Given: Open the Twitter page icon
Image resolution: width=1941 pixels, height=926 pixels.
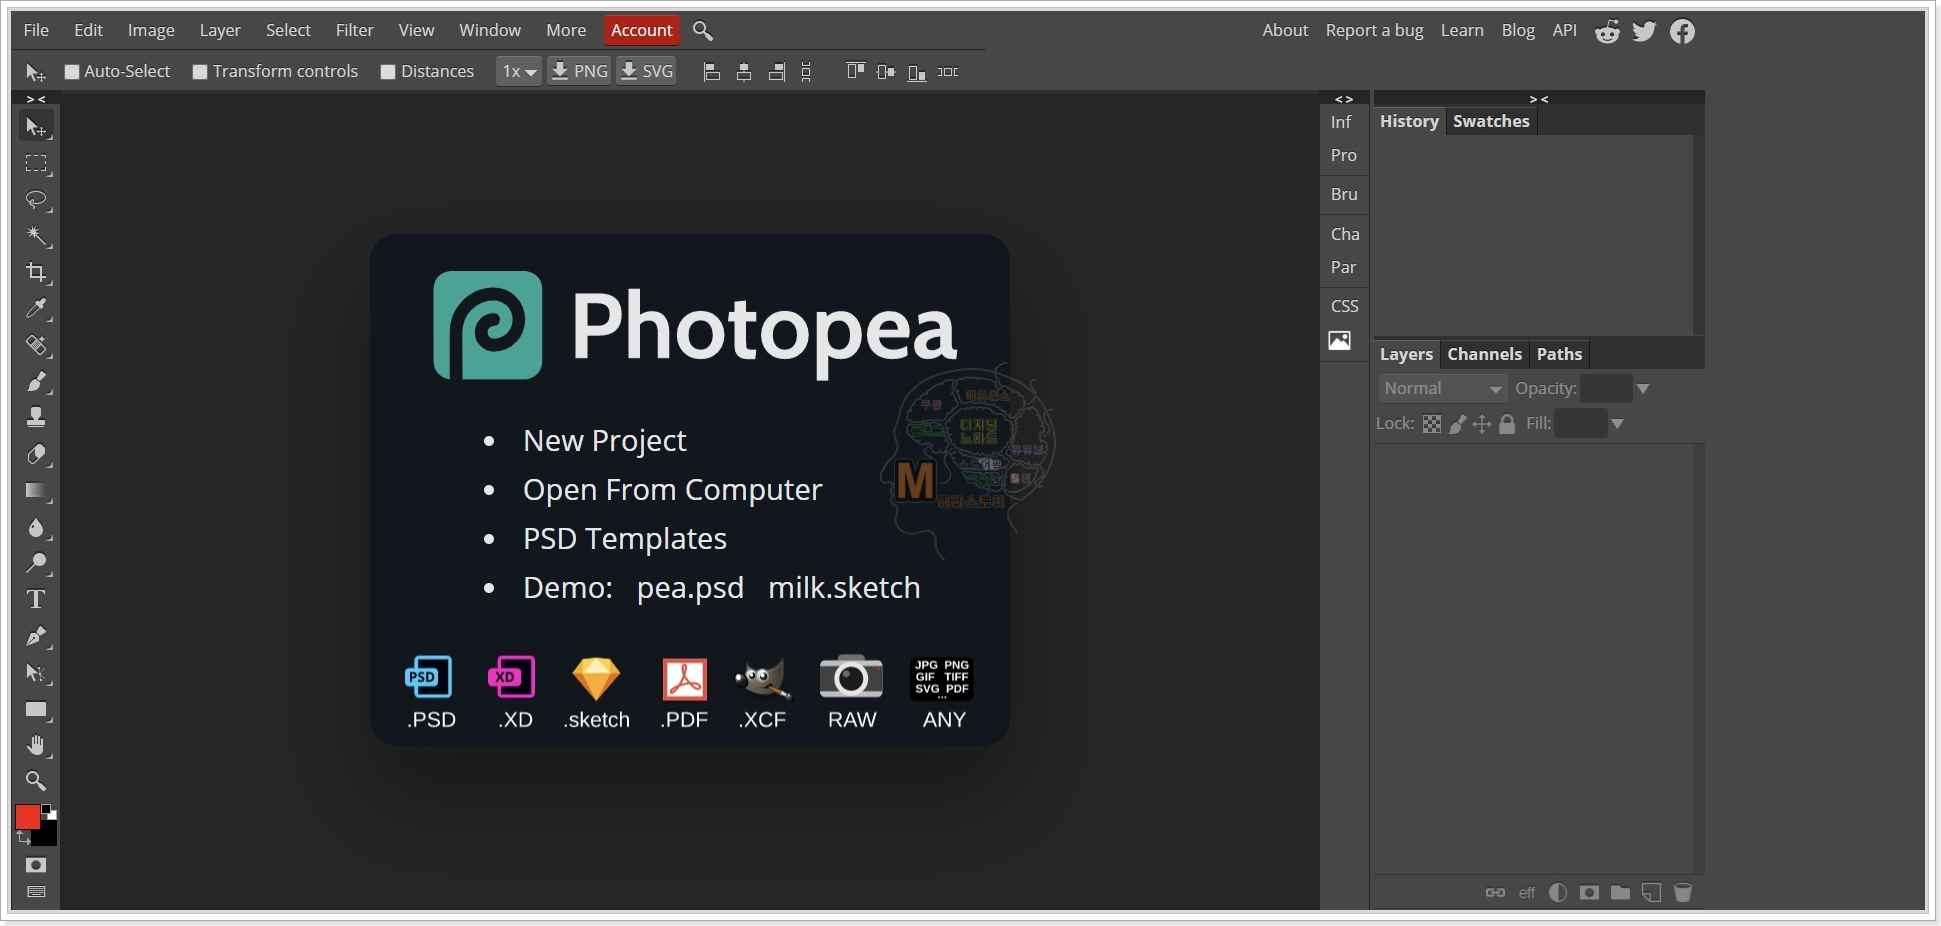Looking at the screenshot, I should 1644,31.
